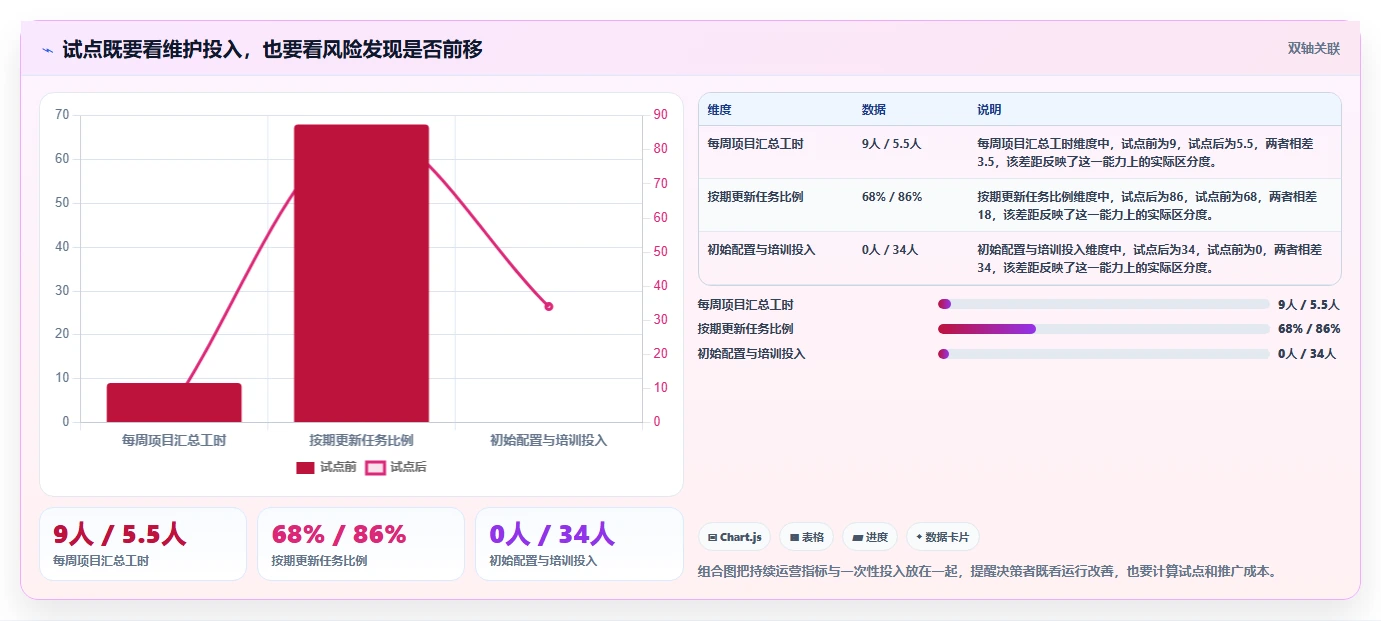
Task: Click the 0人 / 34人 value beside progress bar
Action: 1306,354
